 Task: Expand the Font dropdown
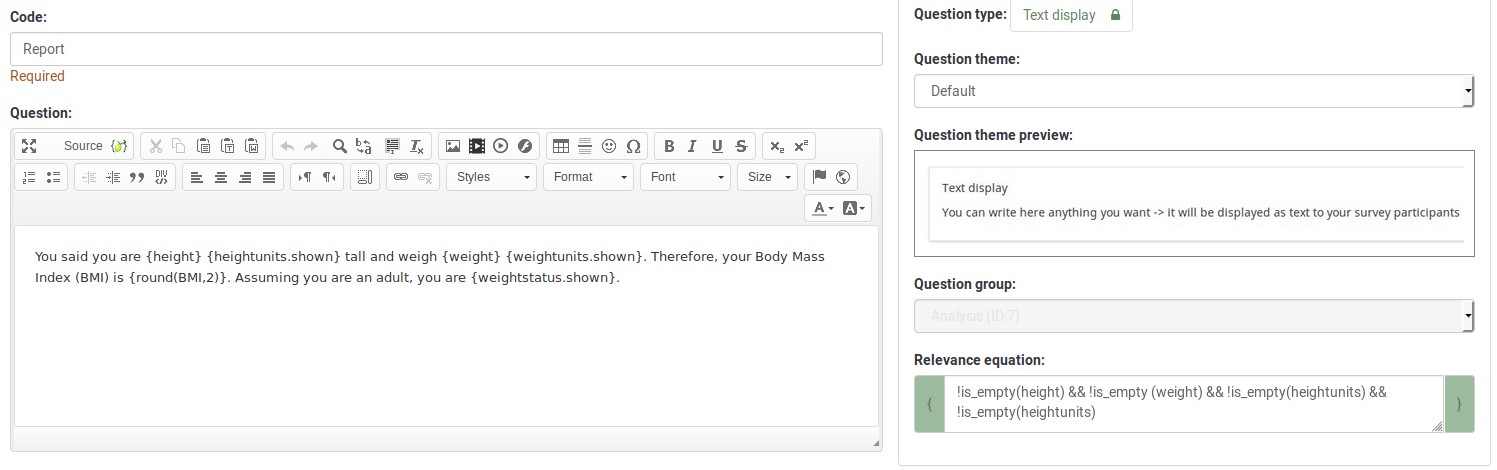(688, 177)
